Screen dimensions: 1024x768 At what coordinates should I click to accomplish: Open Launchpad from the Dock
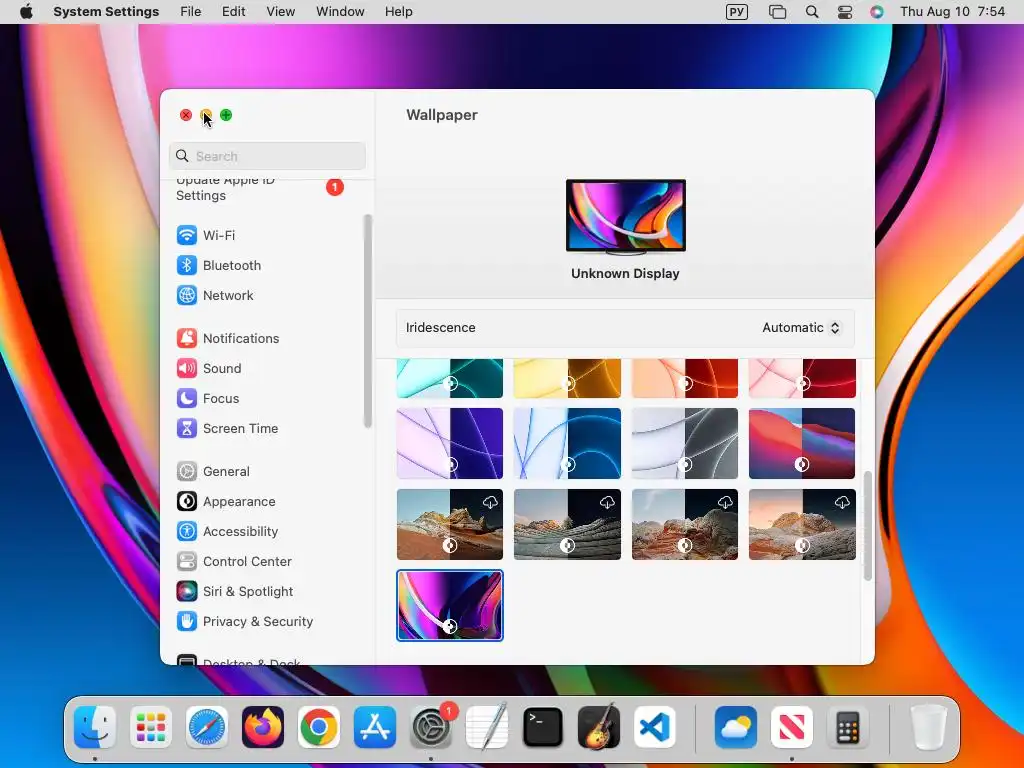point(151,727)
